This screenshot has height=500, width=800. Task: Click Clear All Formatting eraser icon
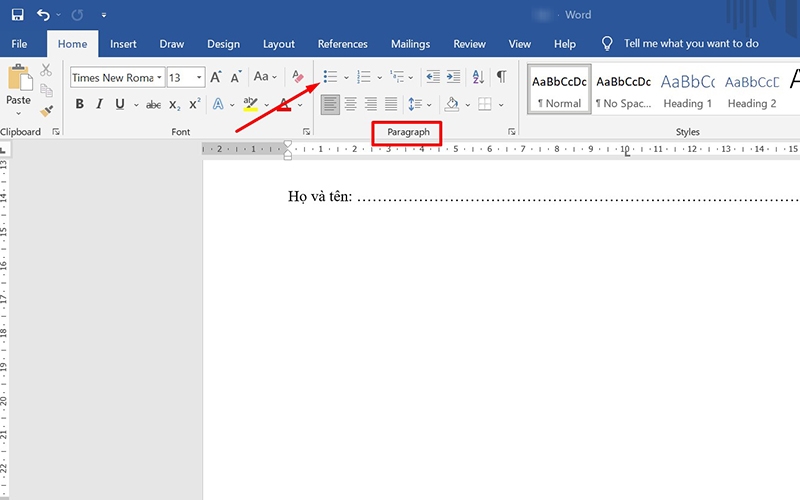point(298,77)
